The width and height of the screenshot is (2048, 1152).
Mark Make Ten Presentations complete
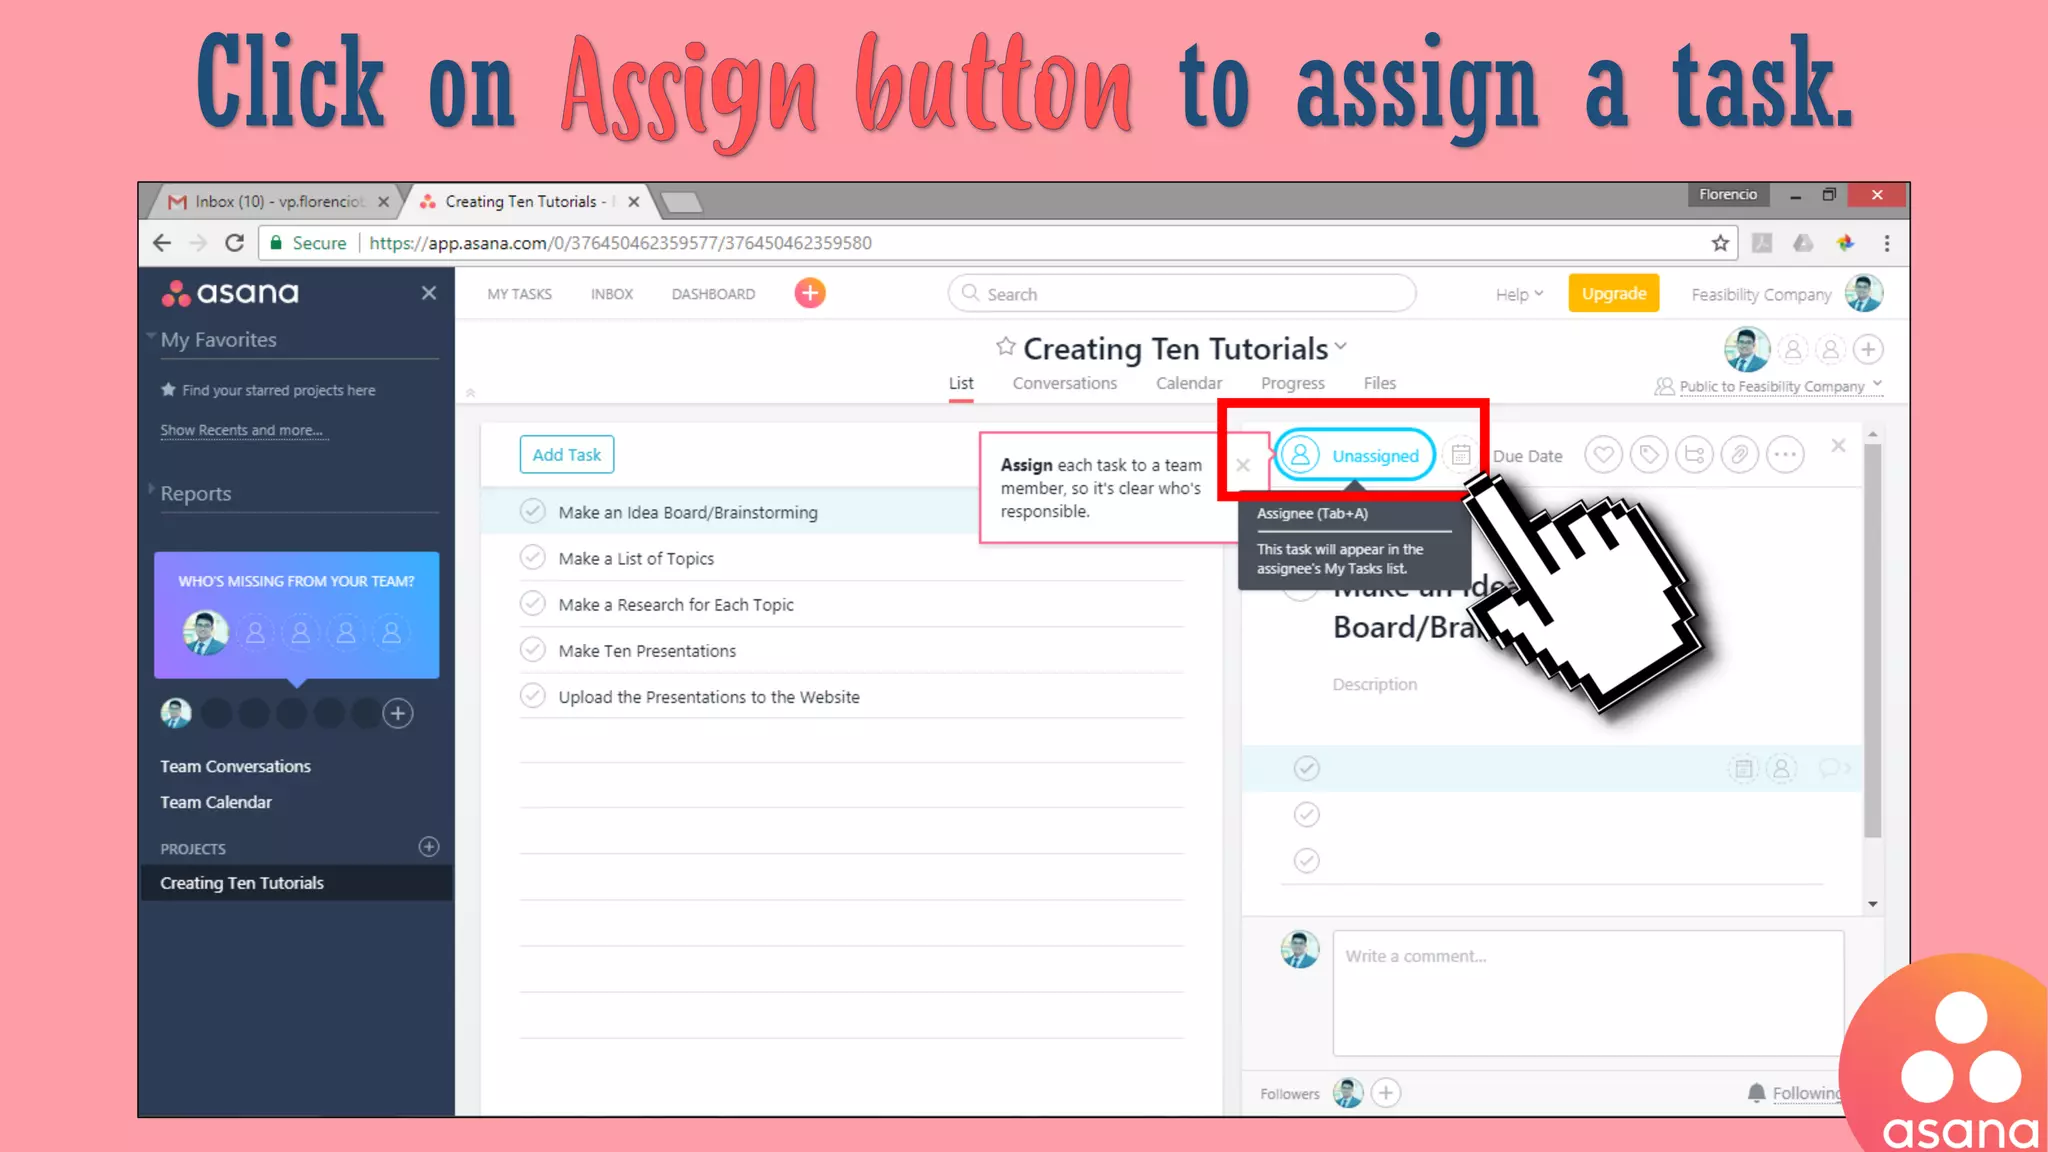[532, 650]
